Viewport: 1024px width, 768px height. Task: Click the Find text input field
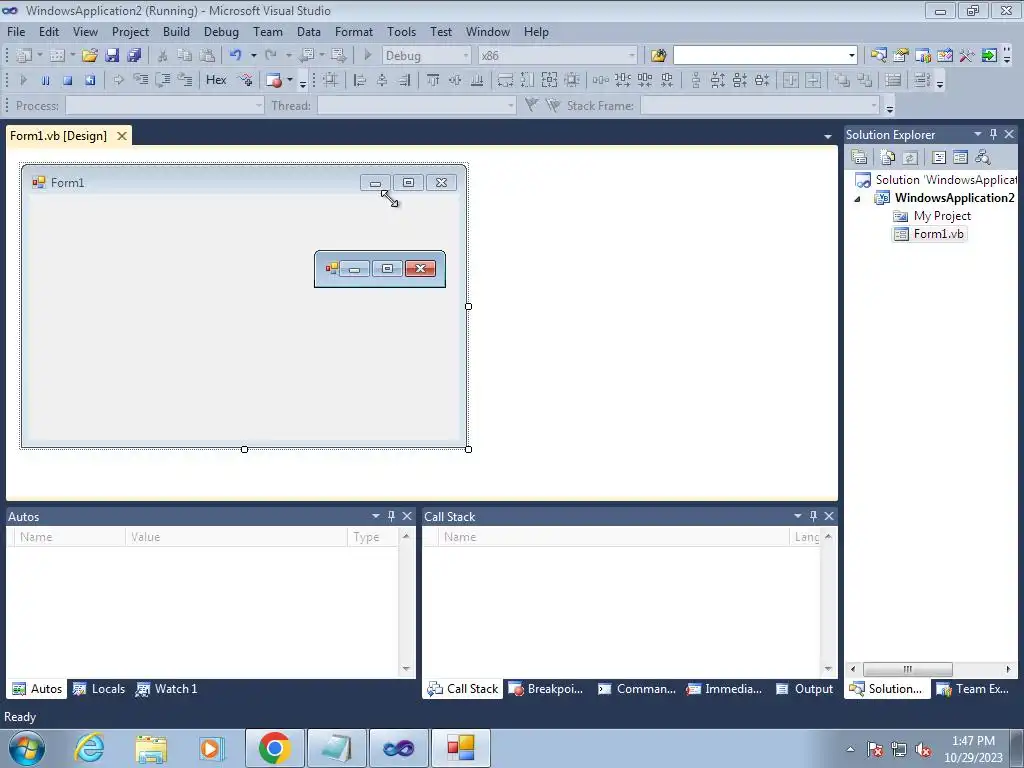(x=760, y=56)
